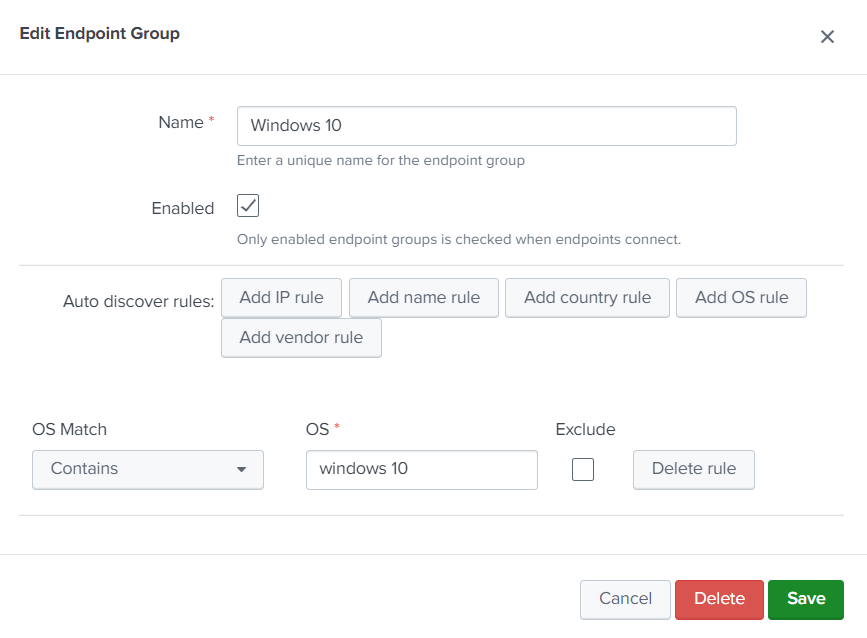Click the Enabled label text
The height and width of the screenshot is (638, 867).
point(182,208)
